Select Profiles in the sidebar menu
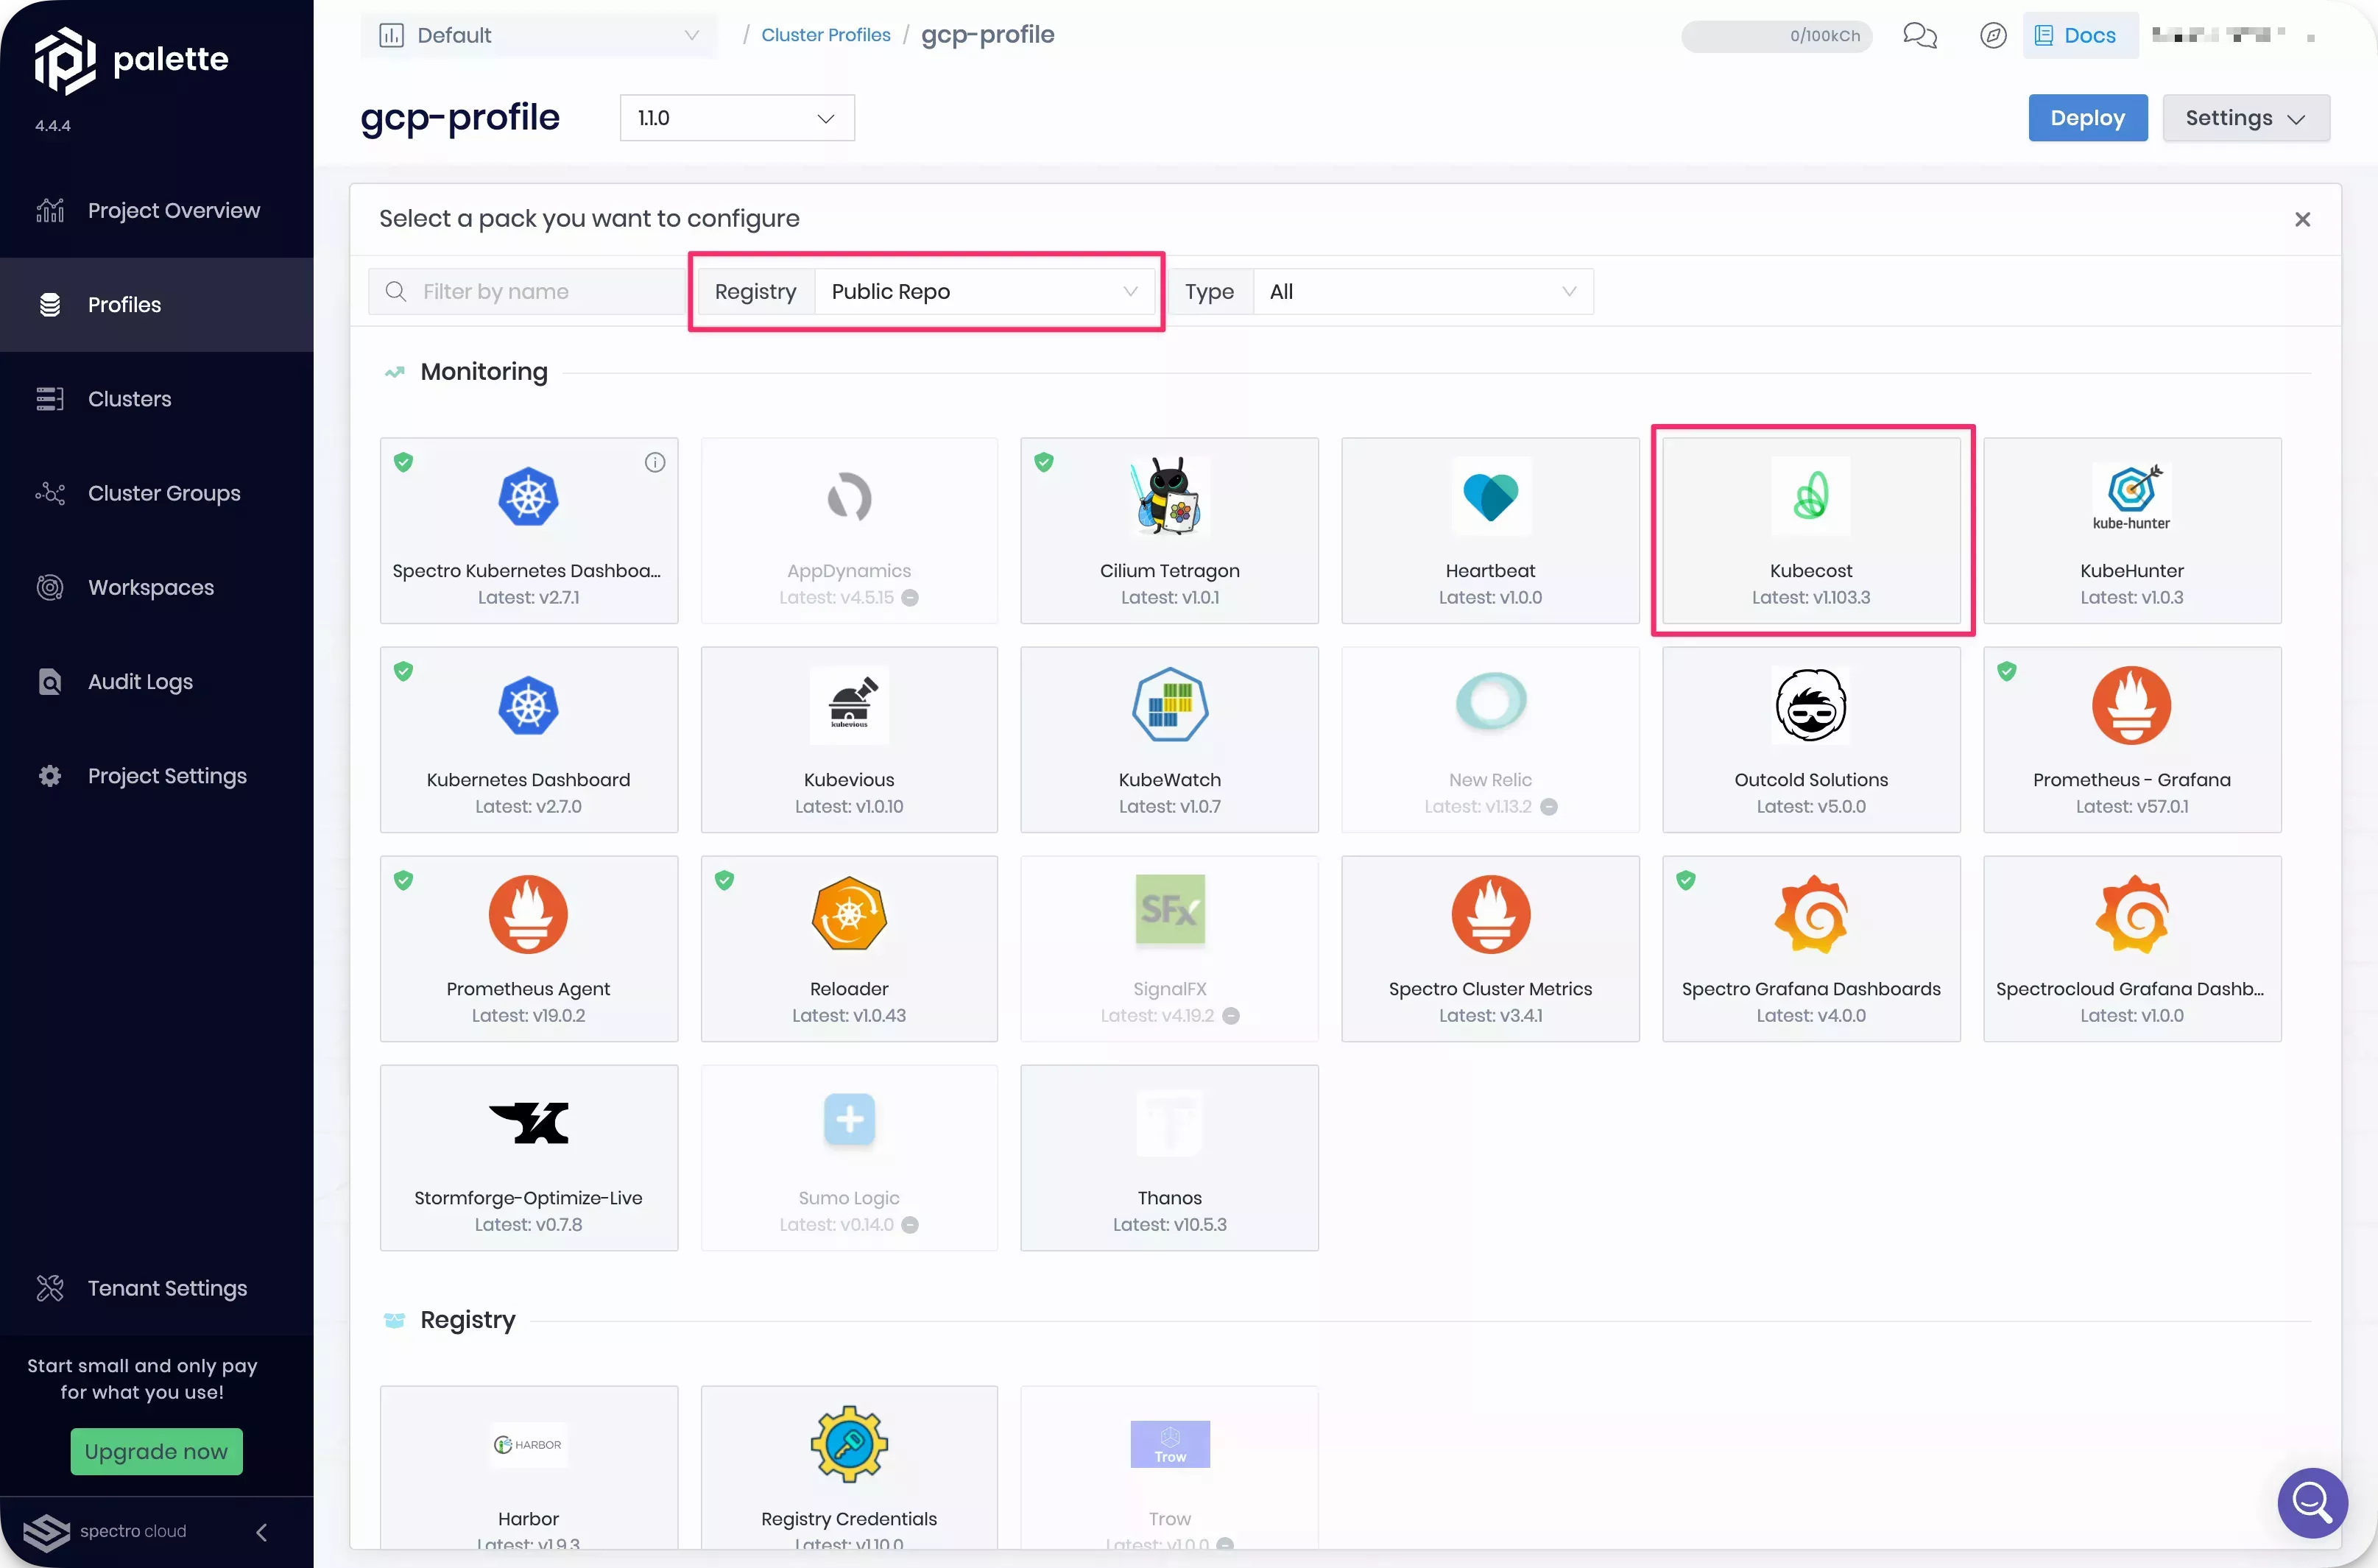 coord(123,304)
